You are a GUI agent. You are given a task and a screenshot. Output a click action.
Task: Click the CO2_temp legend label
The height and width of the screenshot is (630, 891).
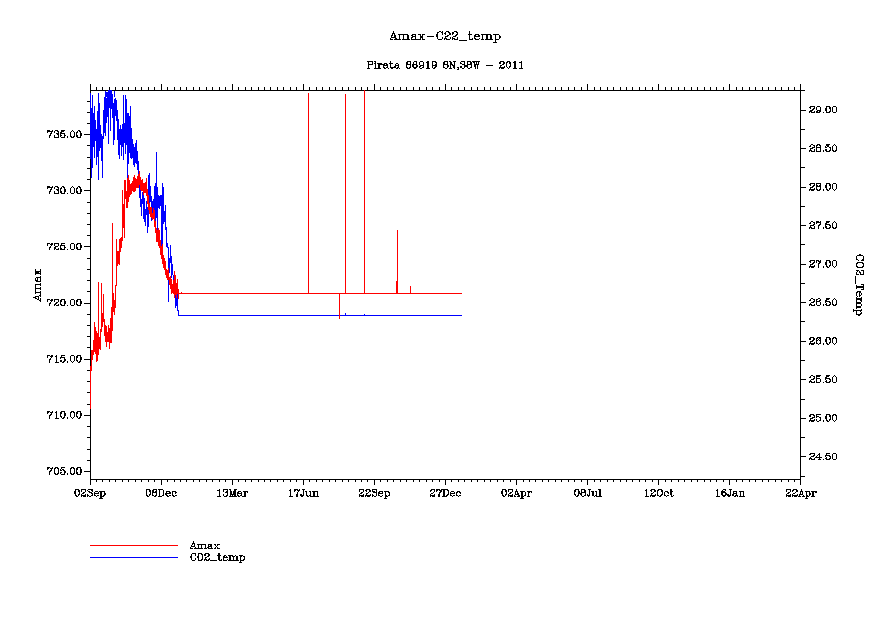(217, 557)
